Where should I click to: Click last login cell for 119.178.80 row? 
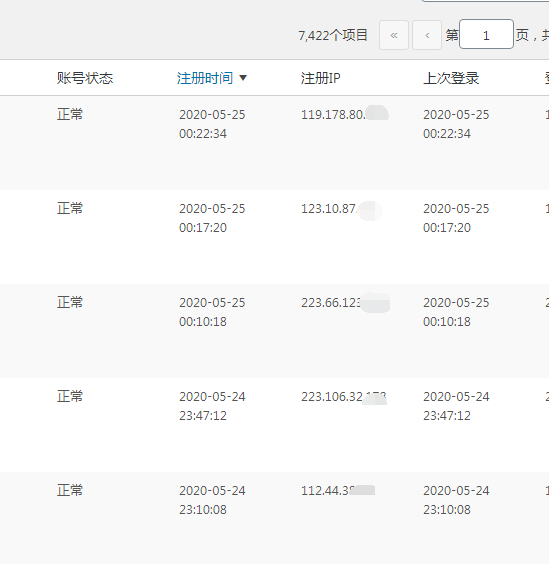tap(456, 124)
